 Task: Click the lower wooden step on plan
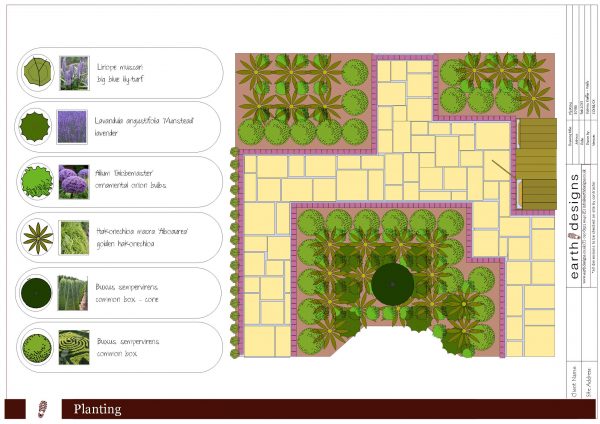[539, 194]
